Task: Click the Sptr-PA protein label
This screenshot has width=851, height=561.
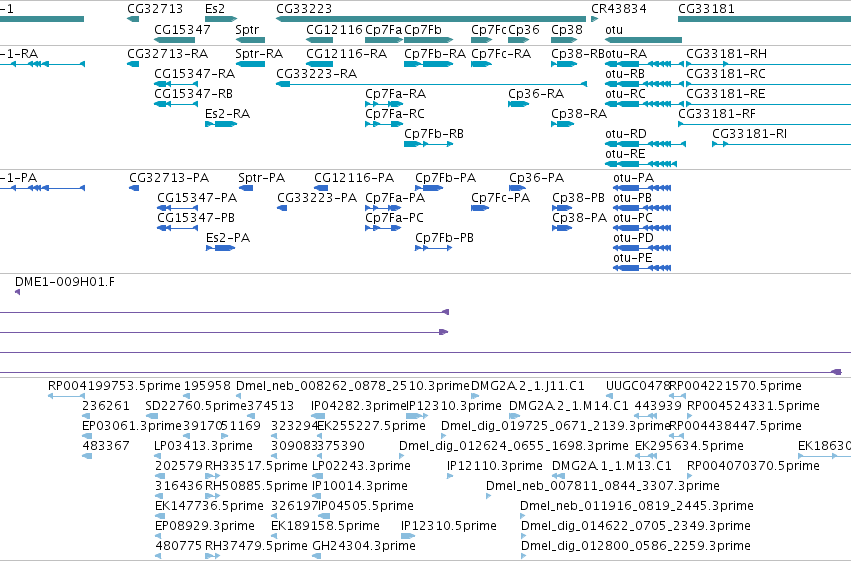Action: click(262, 178)
